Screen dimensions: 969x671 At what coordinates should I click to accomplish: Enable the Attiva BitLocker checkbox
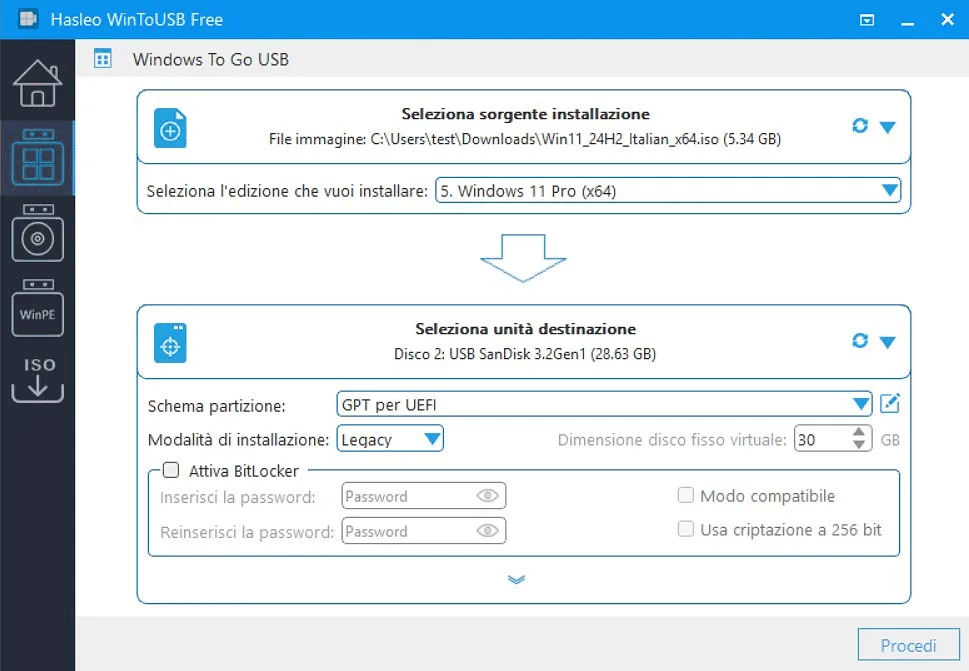170,470
